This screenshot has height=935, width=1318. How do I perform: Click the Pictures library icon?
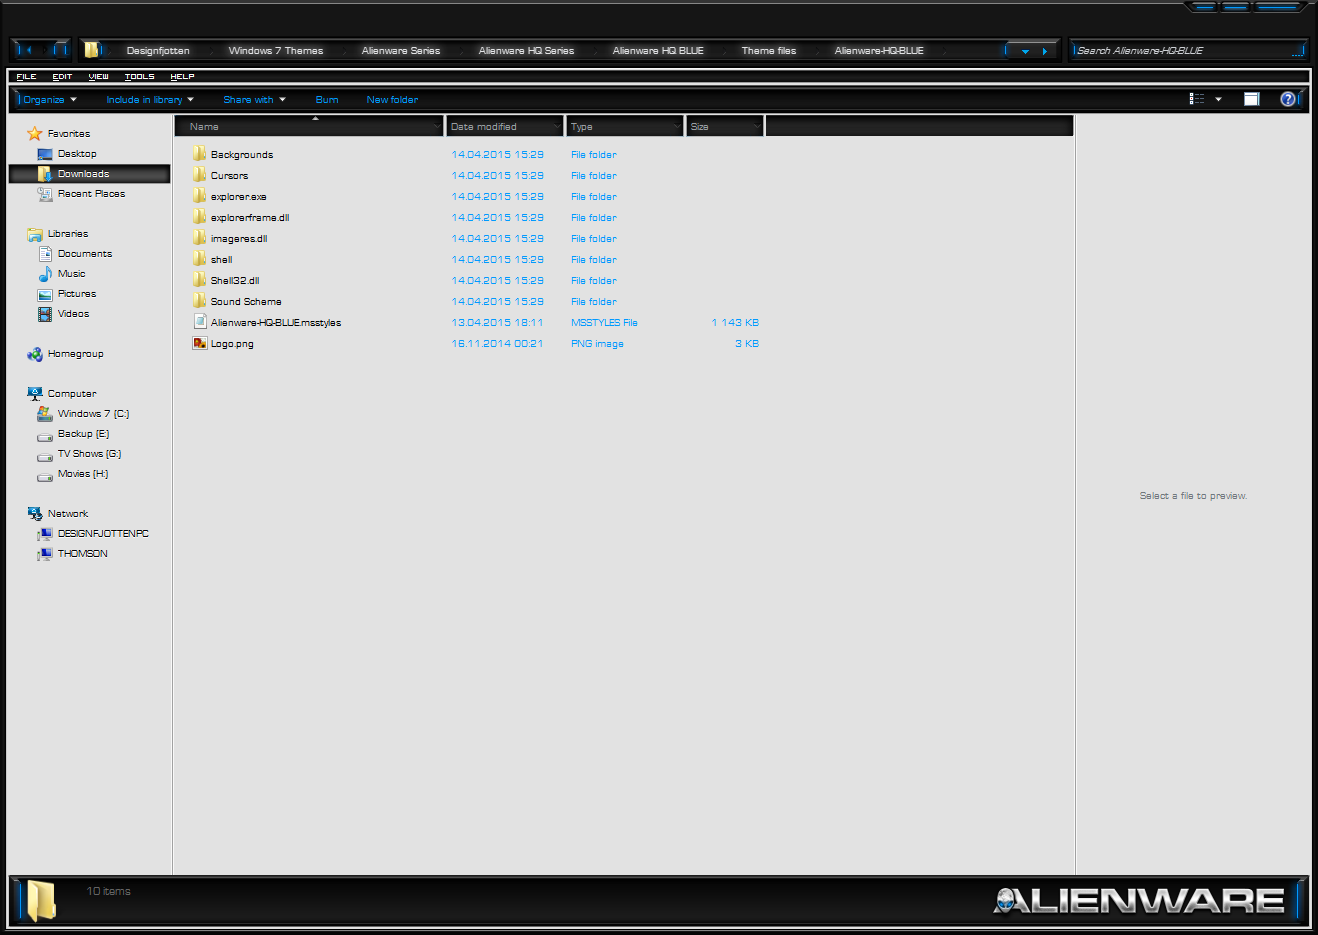tap(45, 294)
